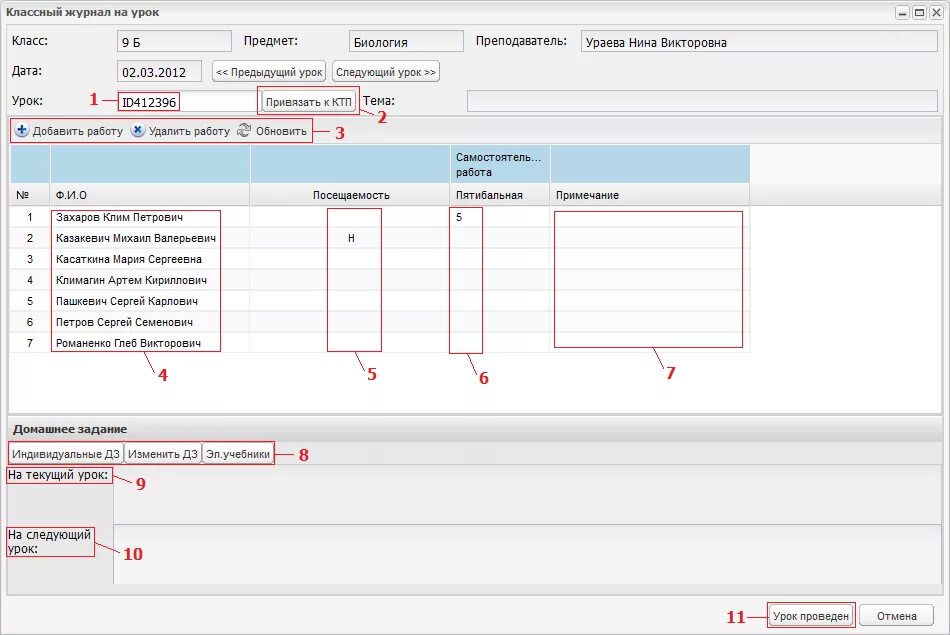Click the Урок field ID412396

188,102
